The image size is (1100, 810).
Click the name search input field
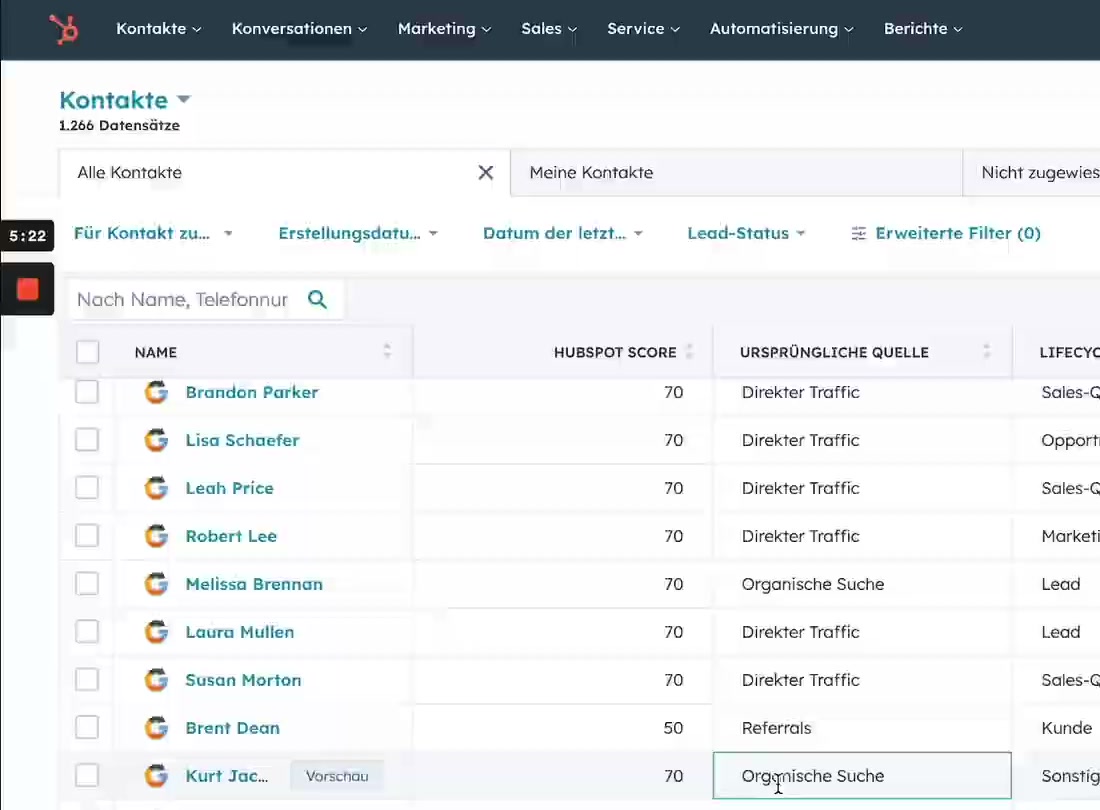tap(180, 299)
